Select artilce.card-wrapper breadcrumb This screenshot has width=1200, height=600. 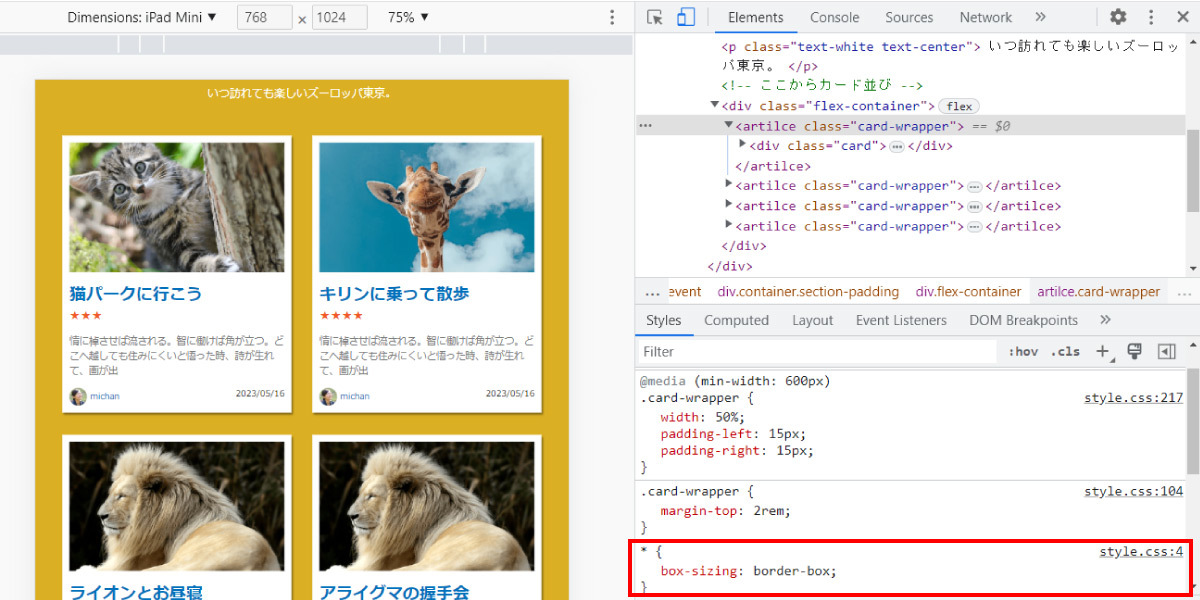[x=1098, y=292]
